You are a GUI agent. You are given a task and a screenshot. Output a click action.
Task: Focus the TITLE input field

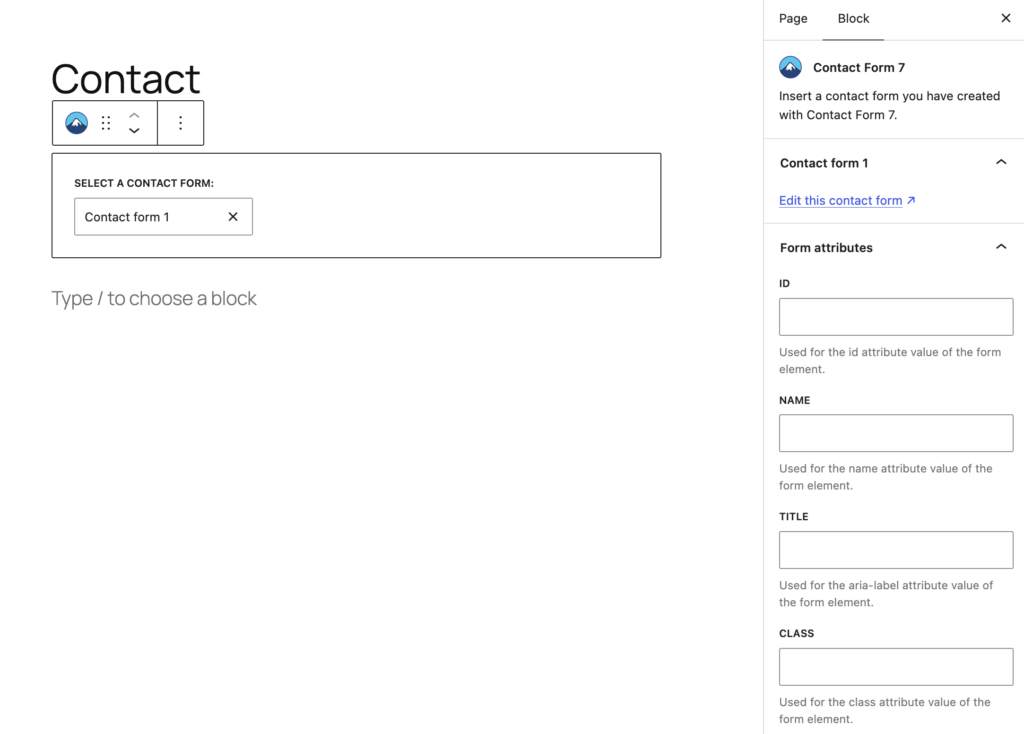896,550
